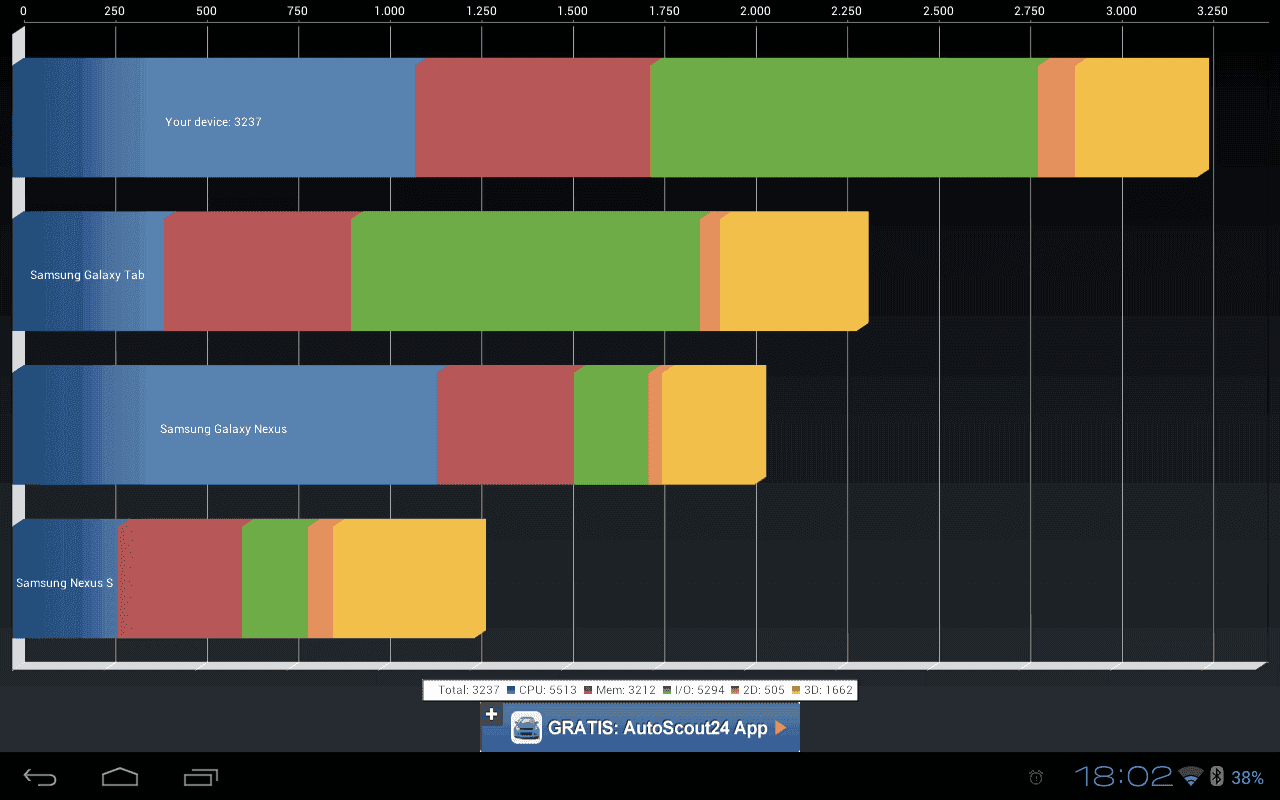The height and width of the screenshot is (800, 1280).
Task: Tap the Bluetooth status icon
Action: point(1217,776)
